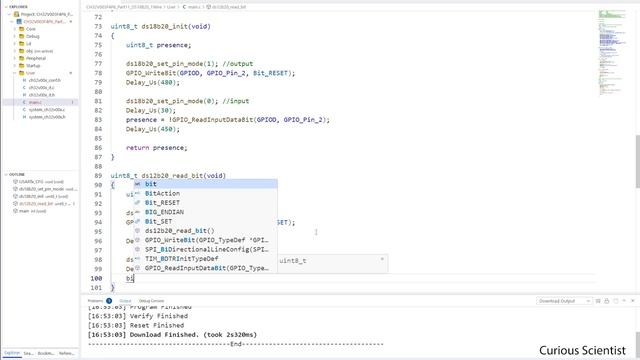Click User in the breadcrumb
The image size is (640, 360).
tap(171, 7)
